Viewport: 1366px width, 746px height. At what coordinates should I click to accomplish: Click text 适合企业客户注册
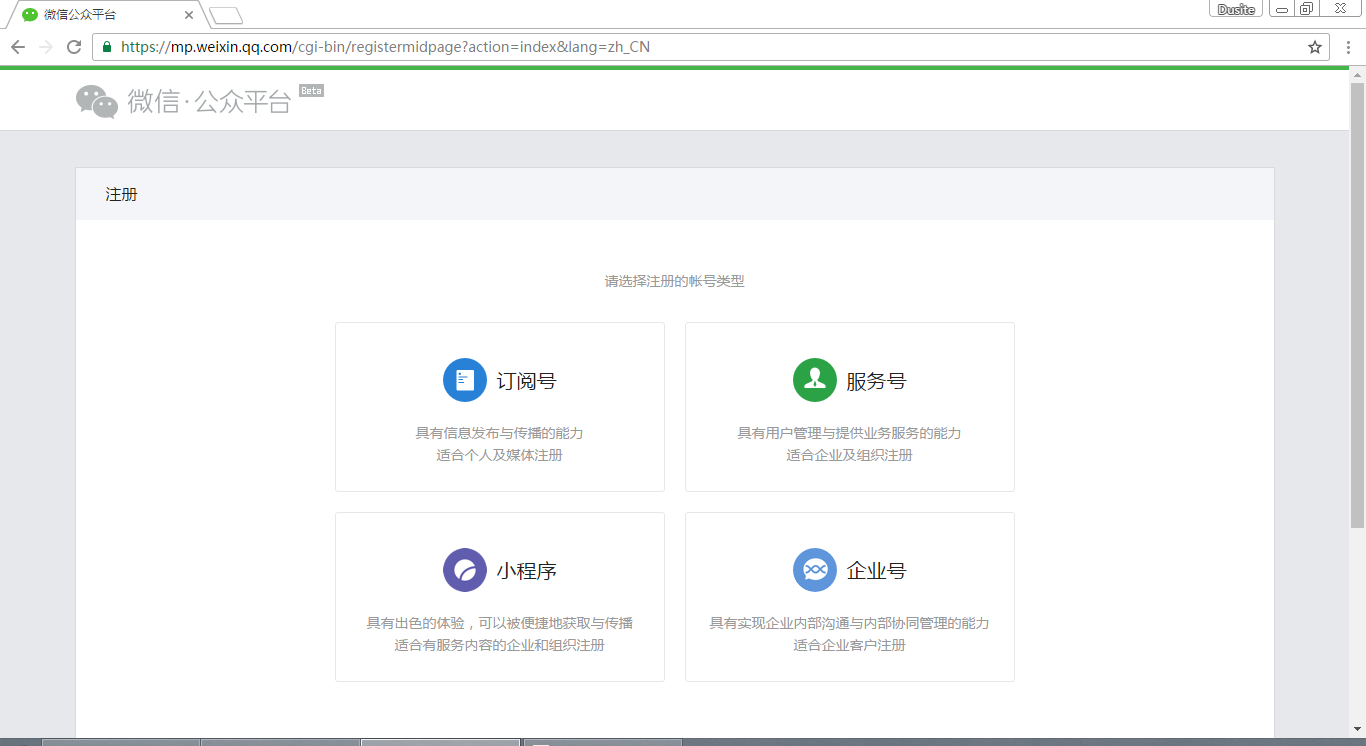(850, 645)
